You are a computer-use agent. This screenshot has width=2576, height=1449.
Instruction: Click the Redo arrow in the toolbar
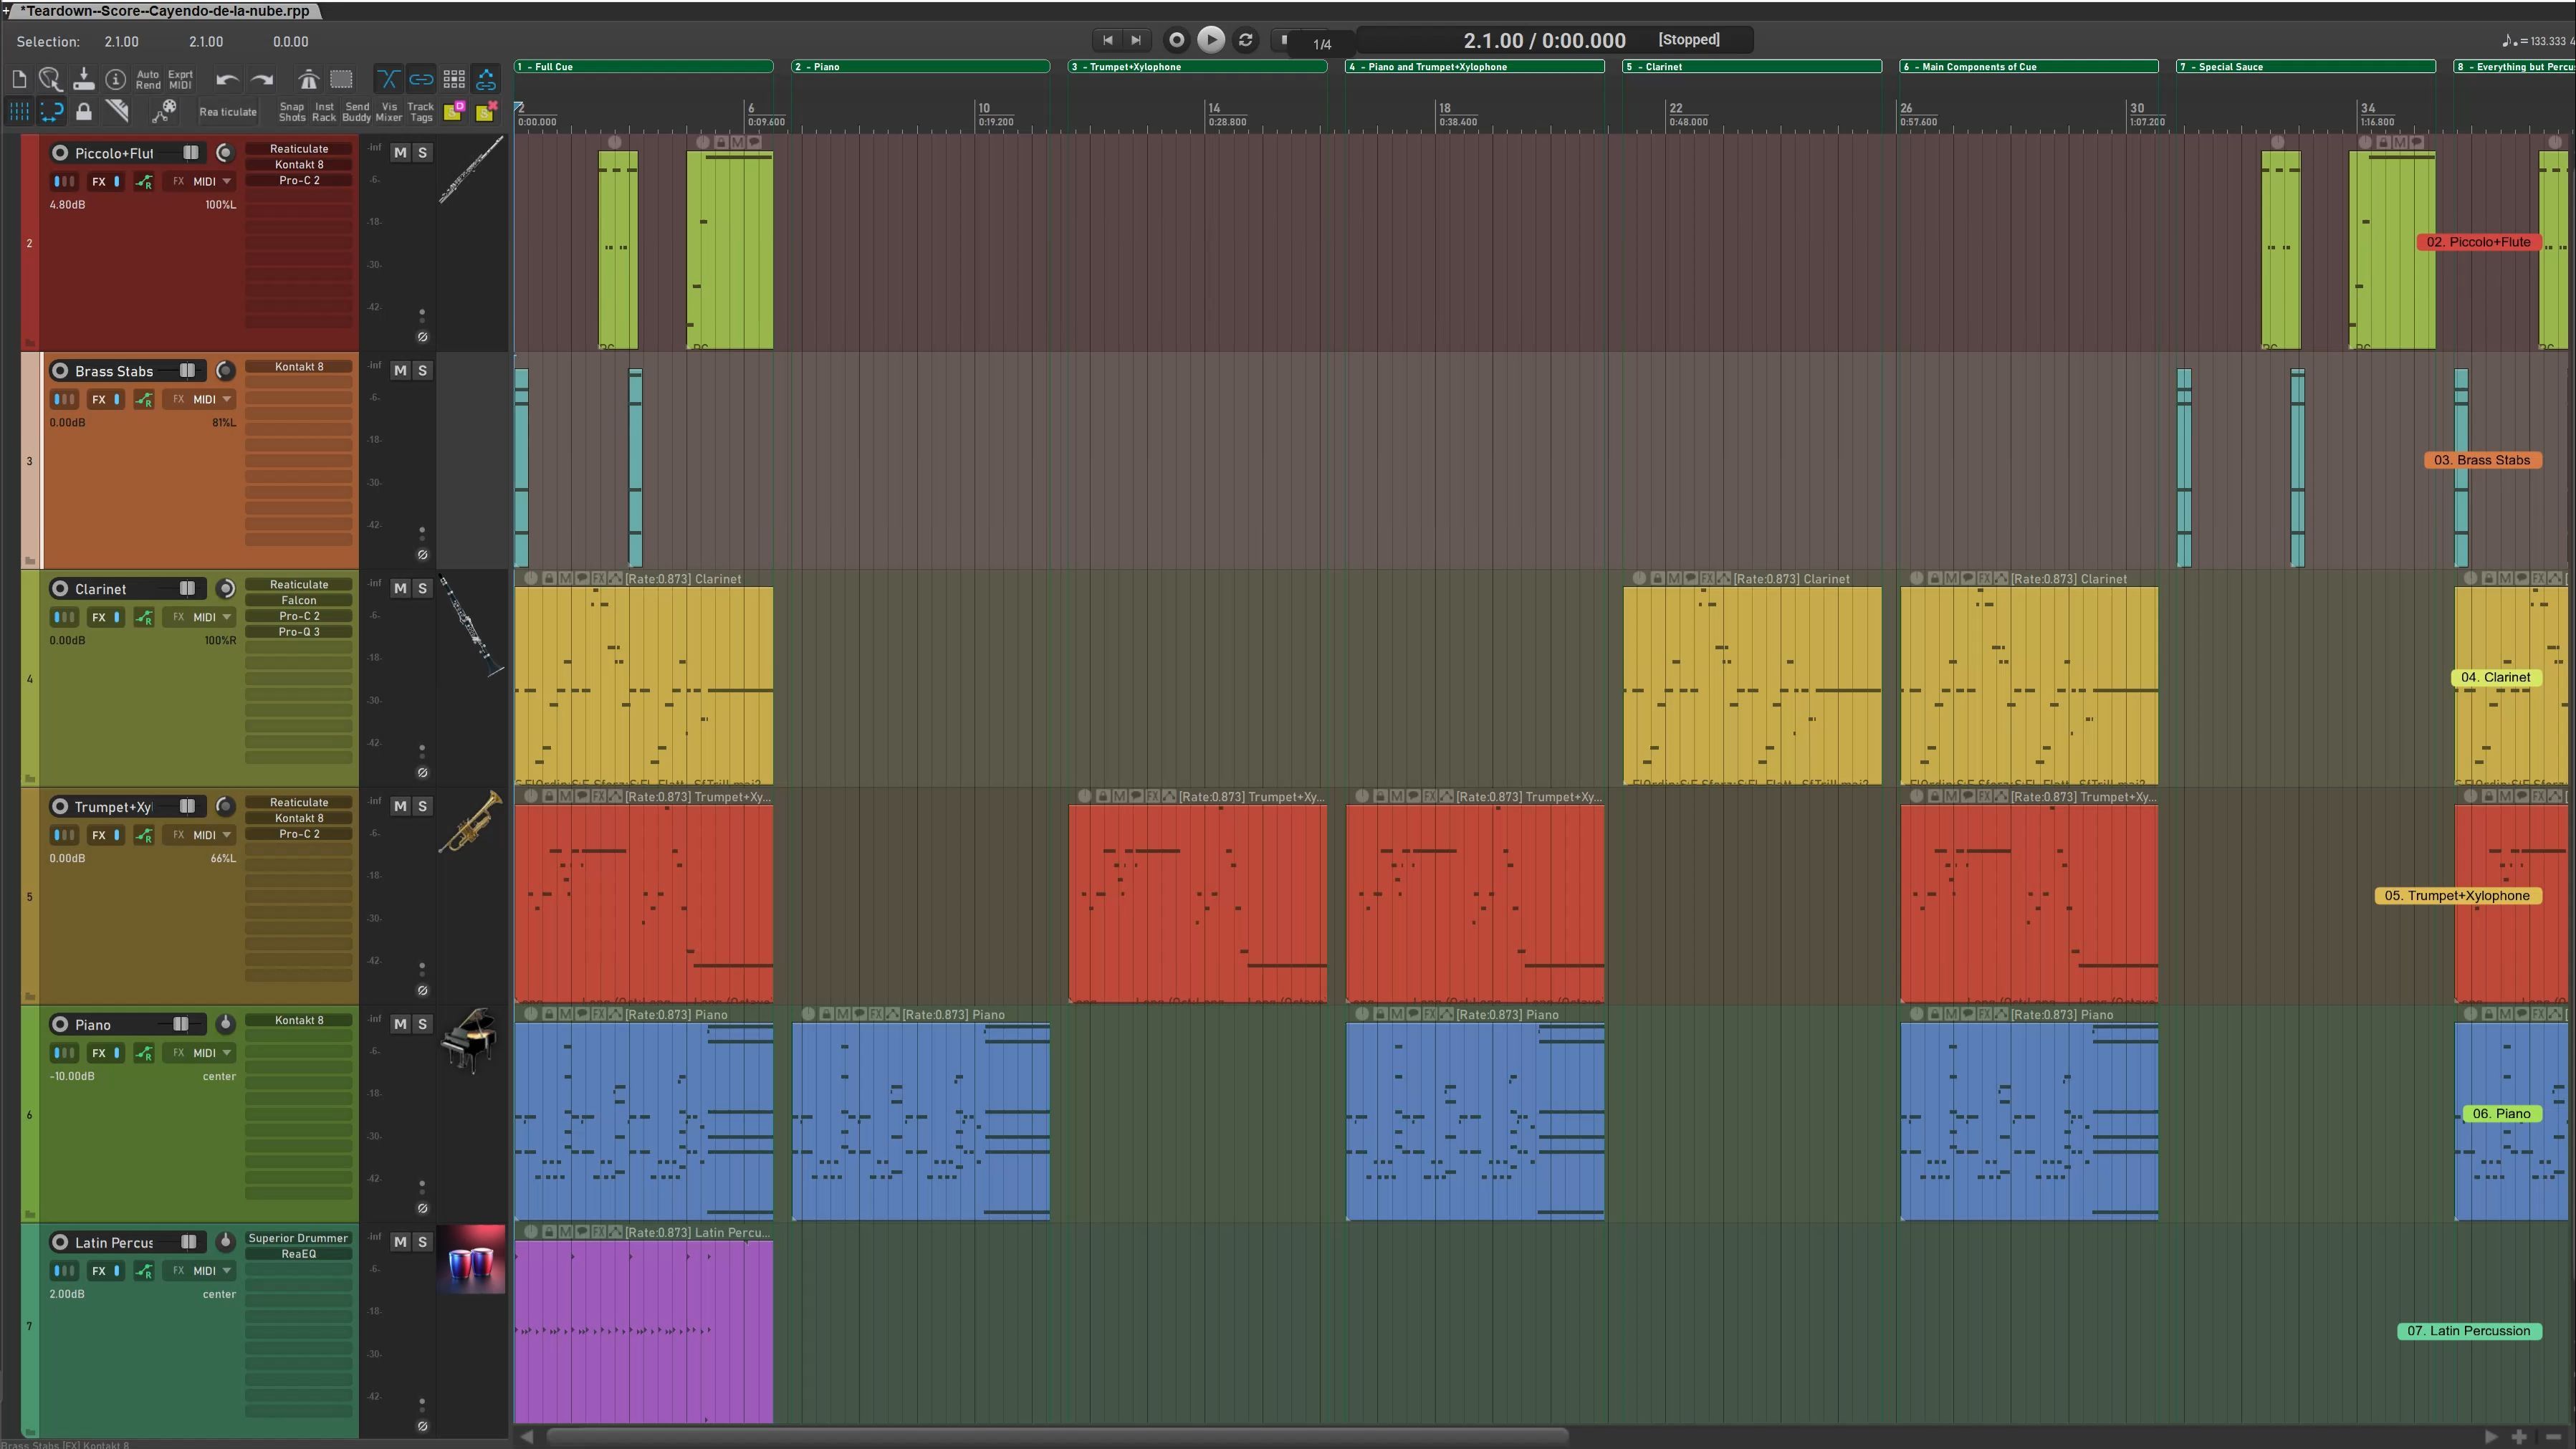click(262, 80)
